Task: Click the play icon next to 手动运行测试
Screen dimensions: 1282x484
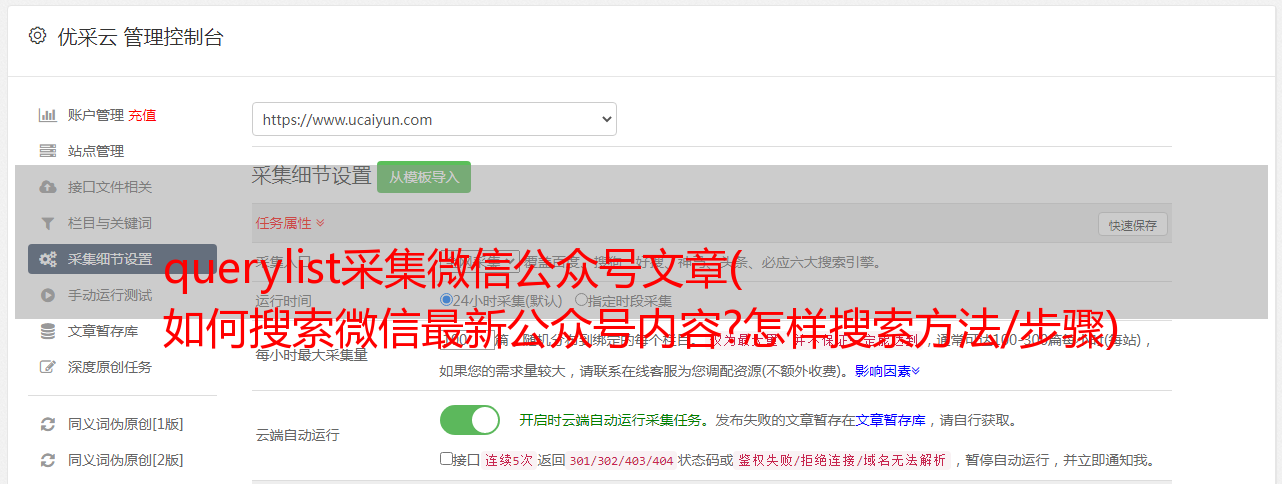Action: tap(47, 295)
